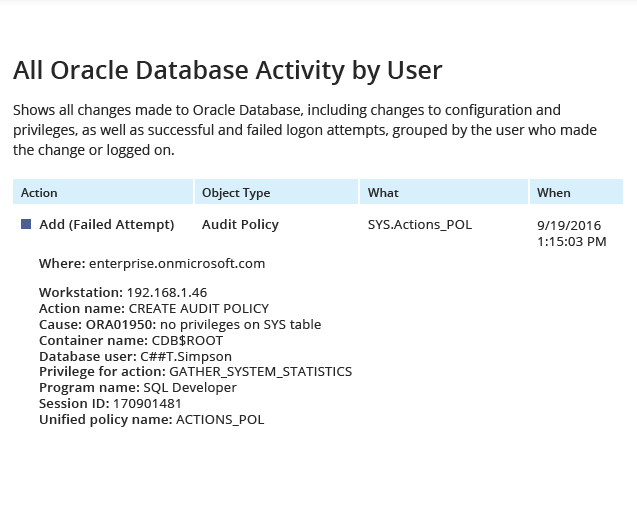This screenshot has width=637, height=511.
Task: Click the Privilege for action GATHER_SYSTEM_STATISTICS line
Action: [195, 372]
